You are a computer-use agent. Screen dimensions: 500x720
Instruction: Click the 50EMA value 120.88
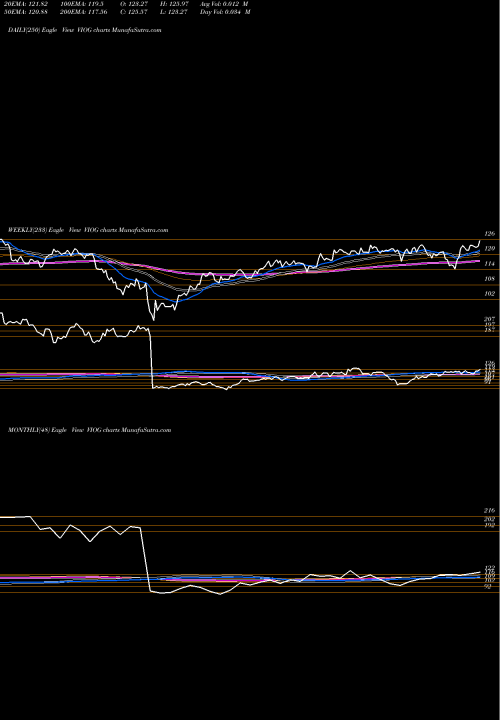(x=24, y=12)
